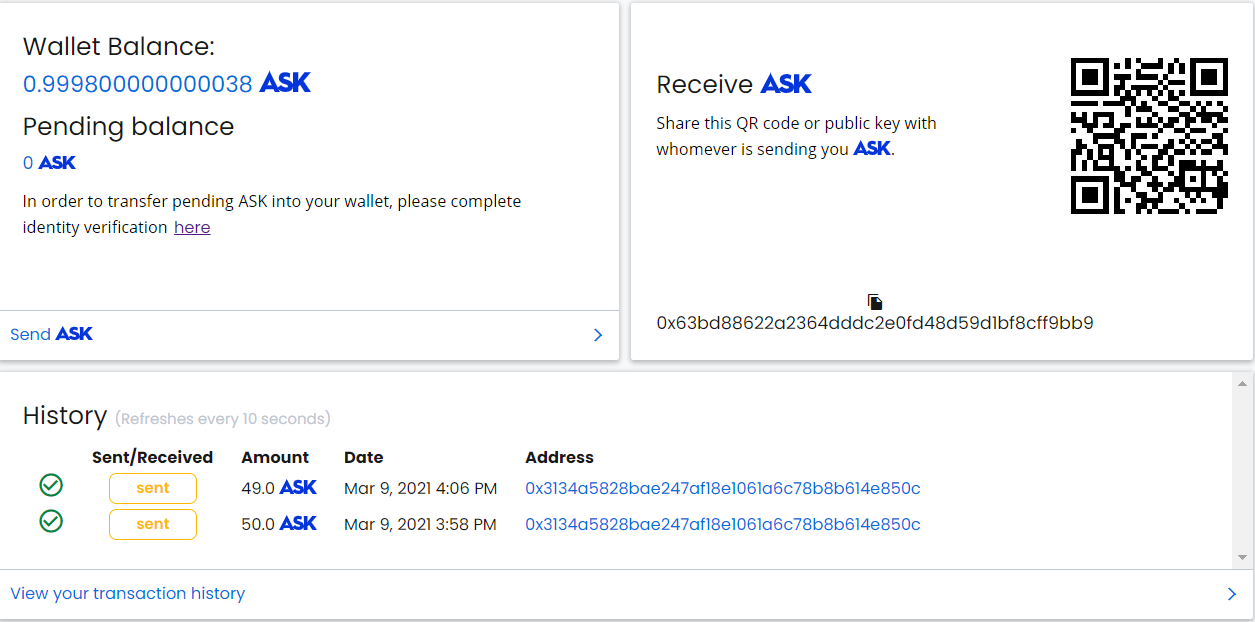Screen dimensions: 1255x622
Task: Click green check icon for 49.0 ASK transaction
Action: tap(51, 486)
